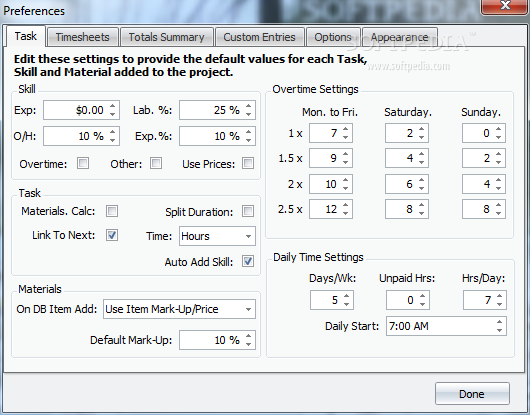This screenshot has height=415, width=530.
Task: Tick the Split Duration checkbox
Action: 248,211
